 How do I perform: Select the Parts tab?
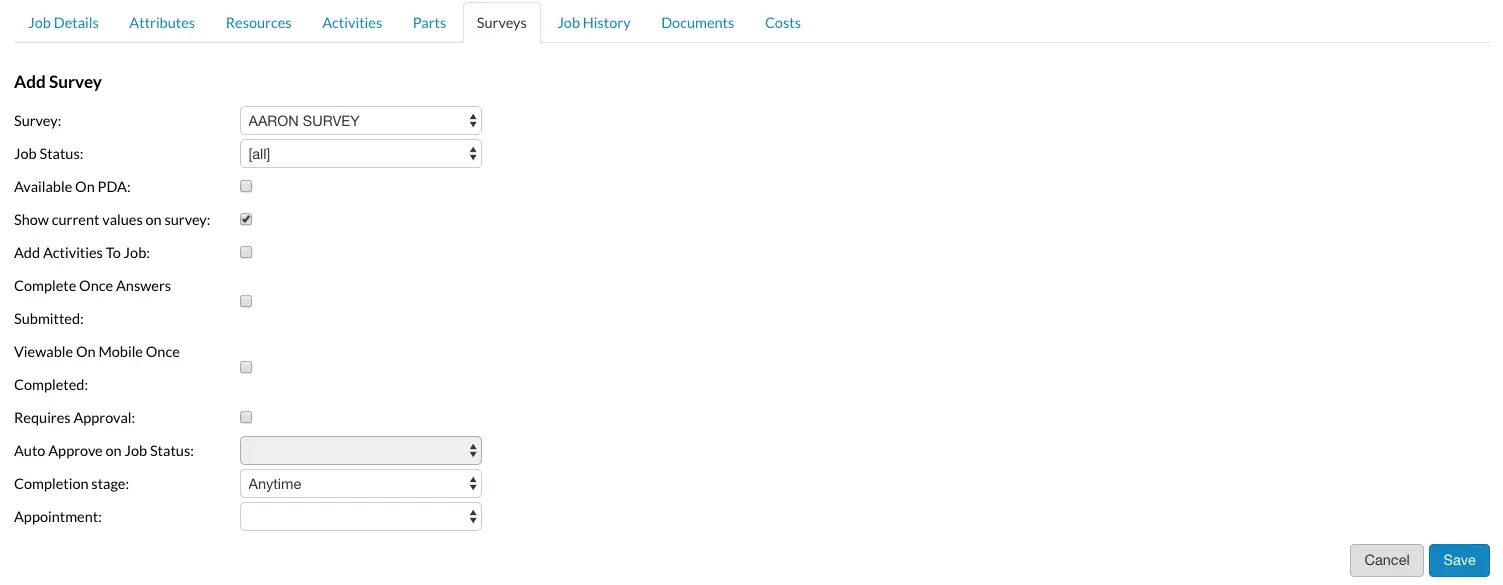pos(429,22)
